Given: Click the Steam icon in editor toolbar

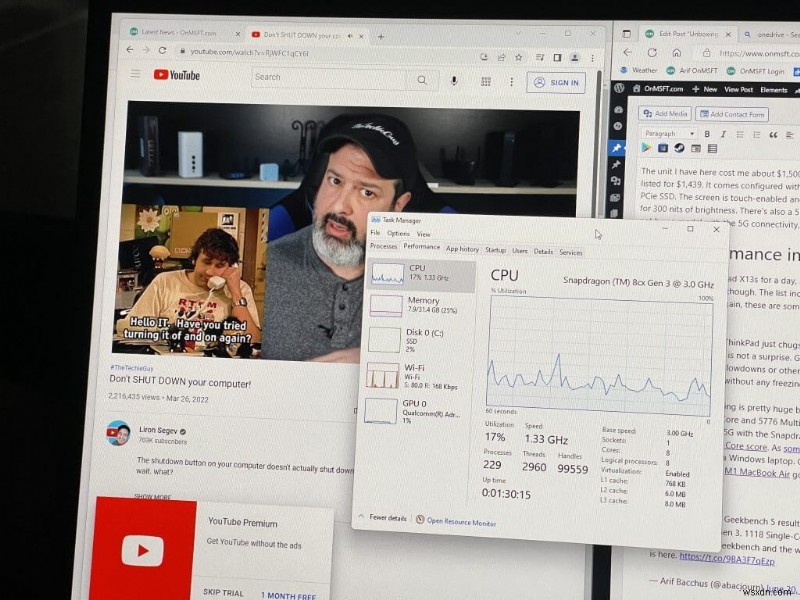Looking at the screenshot, I should (679, 148).
